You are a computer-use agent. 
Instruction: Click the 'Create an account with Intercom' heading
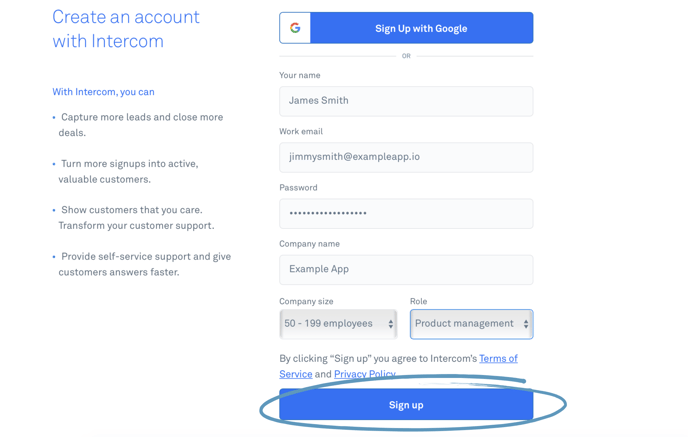point(126,29)
